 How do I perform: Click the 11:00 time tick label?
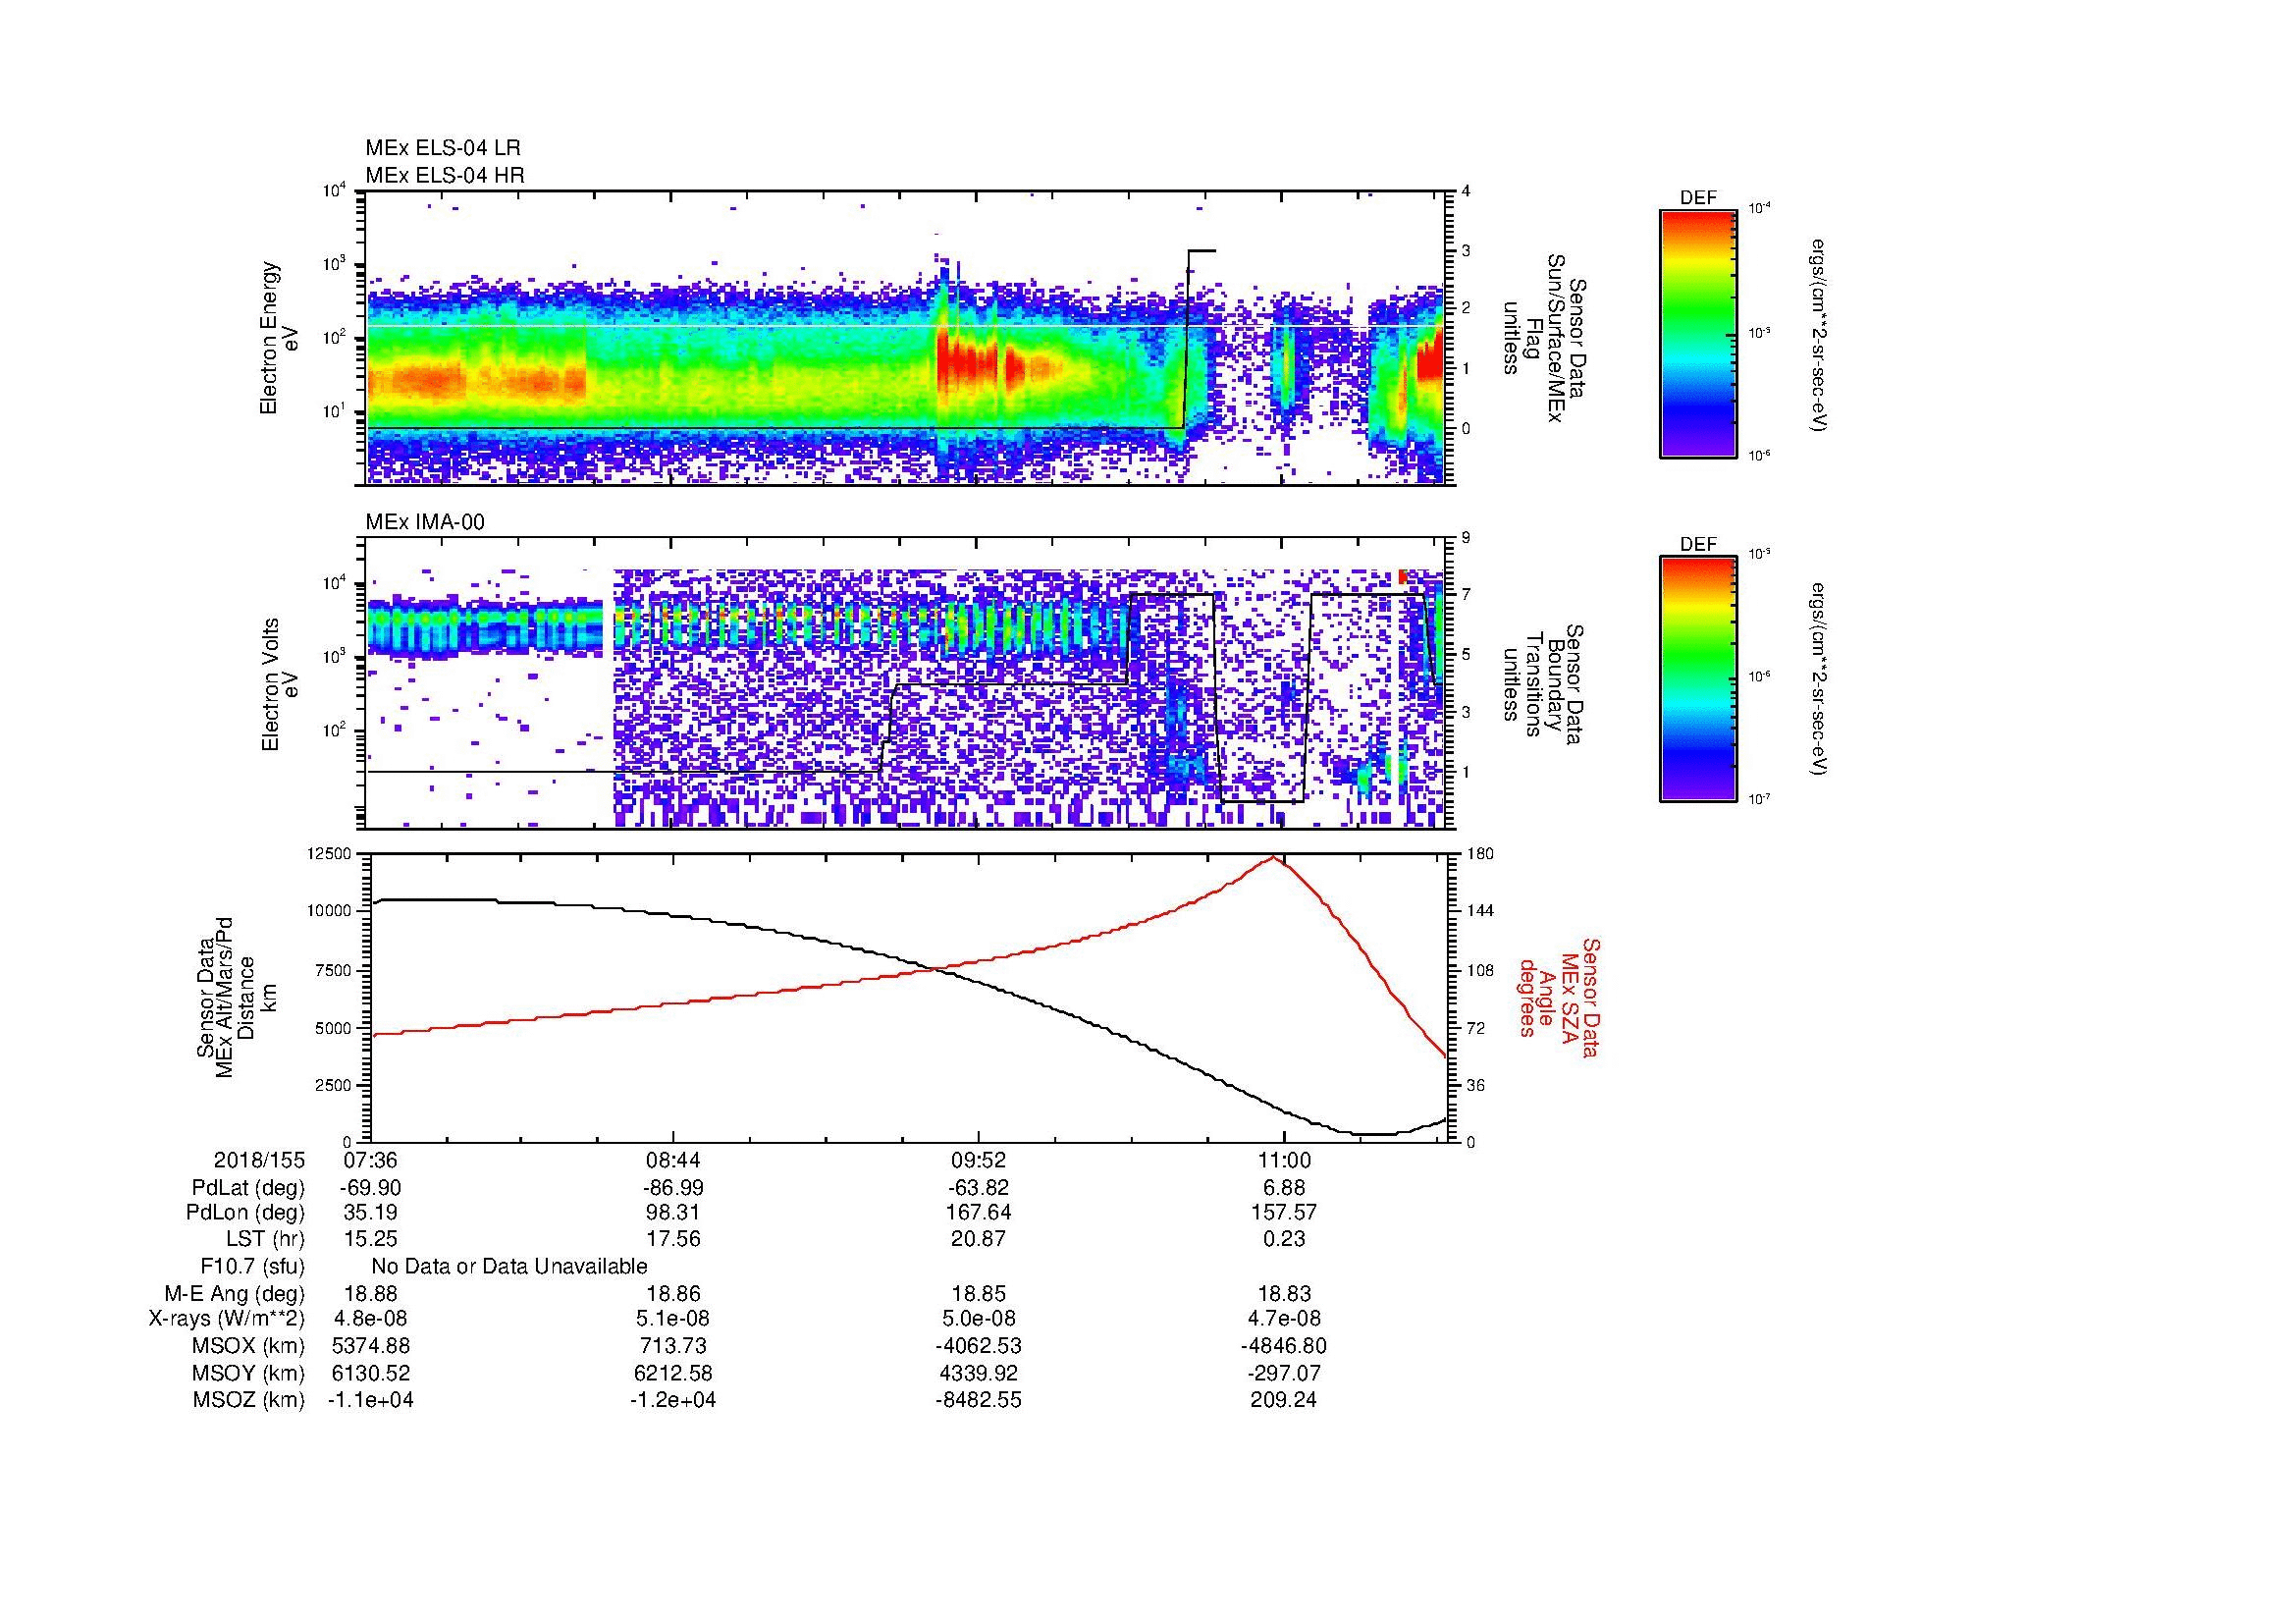1283,1160
